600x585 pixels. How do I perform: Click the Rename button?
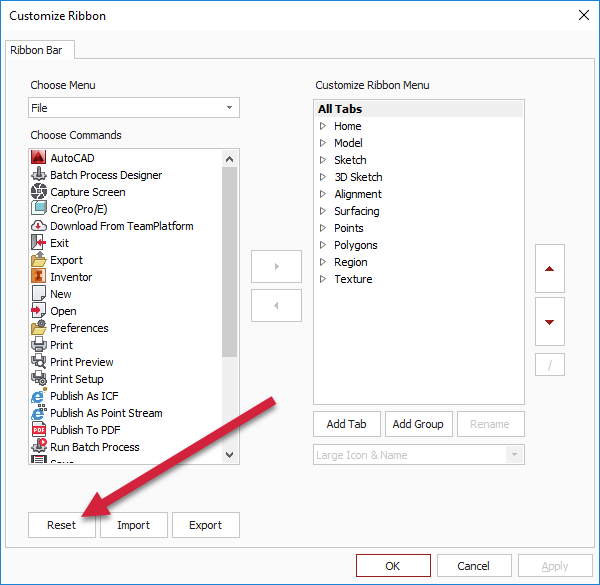490,424
